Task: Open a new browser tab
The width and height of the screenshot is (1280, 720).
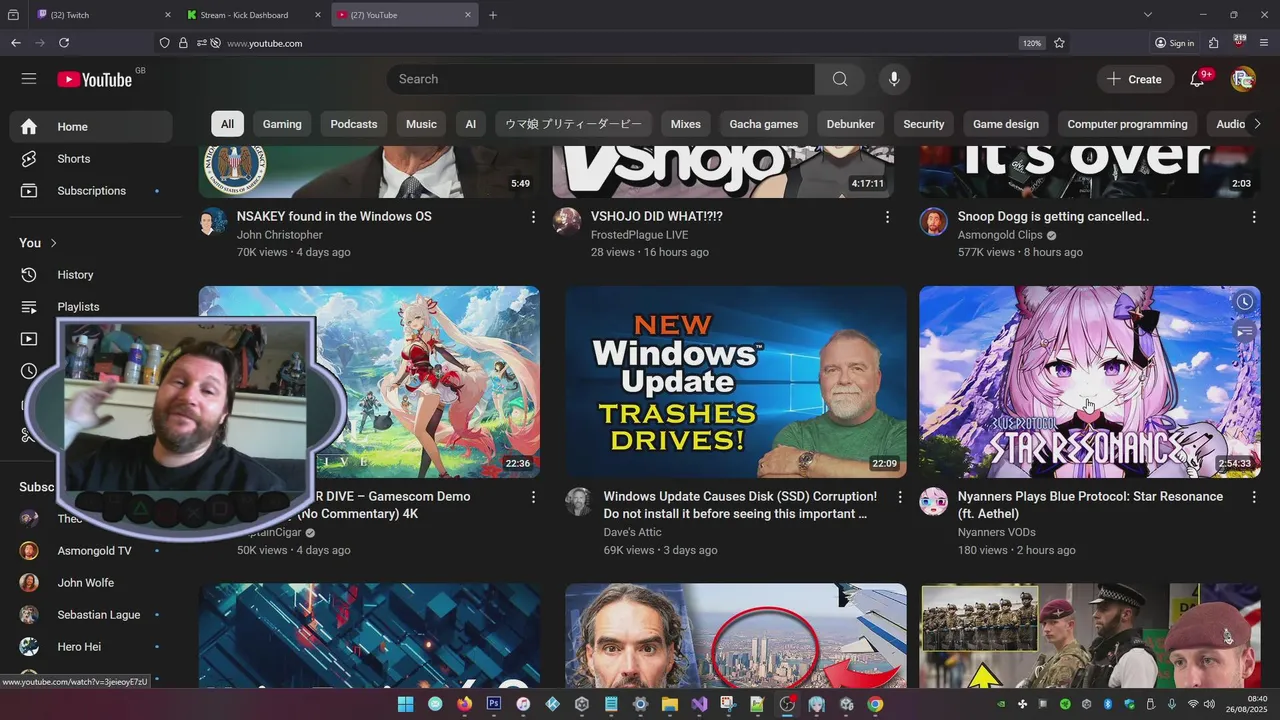Action: click(x=493, y=15)
